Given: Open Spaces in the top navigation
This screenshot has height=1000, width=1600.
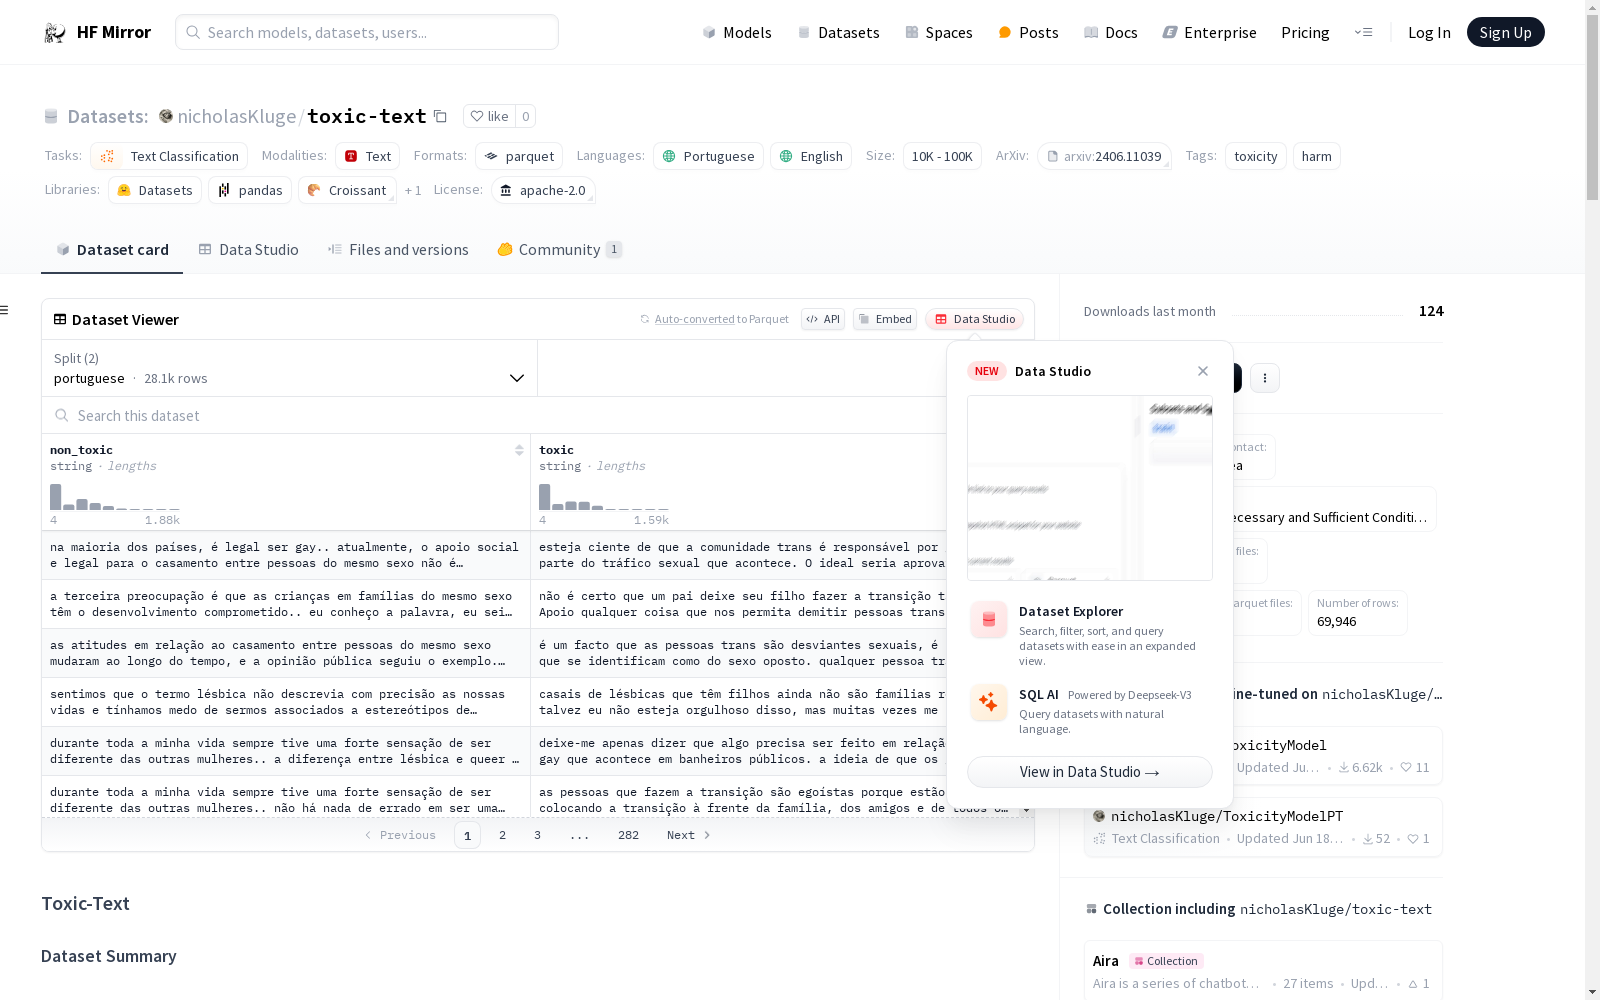Looking at the screenshot, I should 939,32.
